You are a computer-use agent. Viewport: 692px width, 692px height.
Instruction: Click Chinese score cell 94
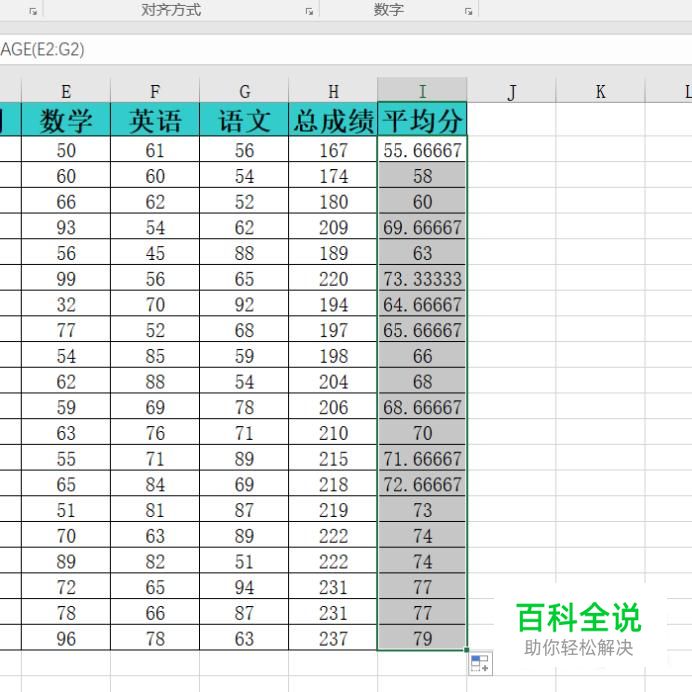coord(244,587)
